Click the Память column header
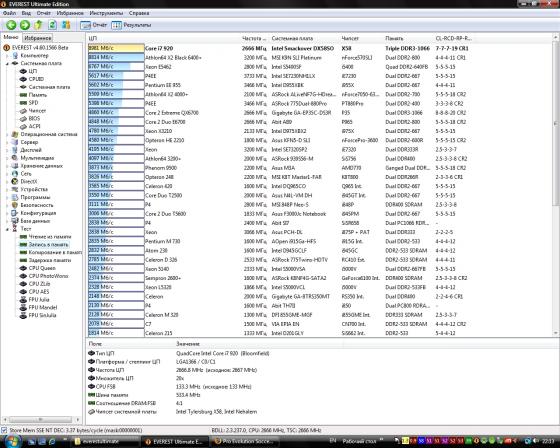The image size is (560, 448). [409, 38]
